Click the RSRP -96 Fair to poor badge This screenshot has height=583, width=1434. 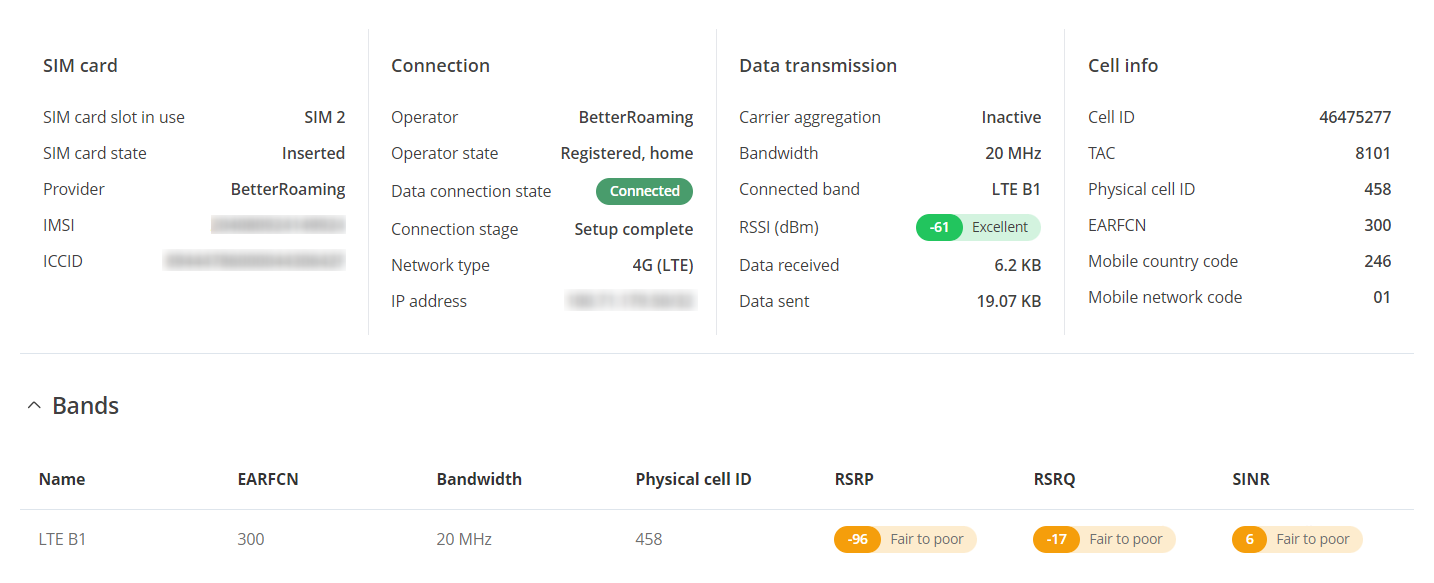point(905,539)
